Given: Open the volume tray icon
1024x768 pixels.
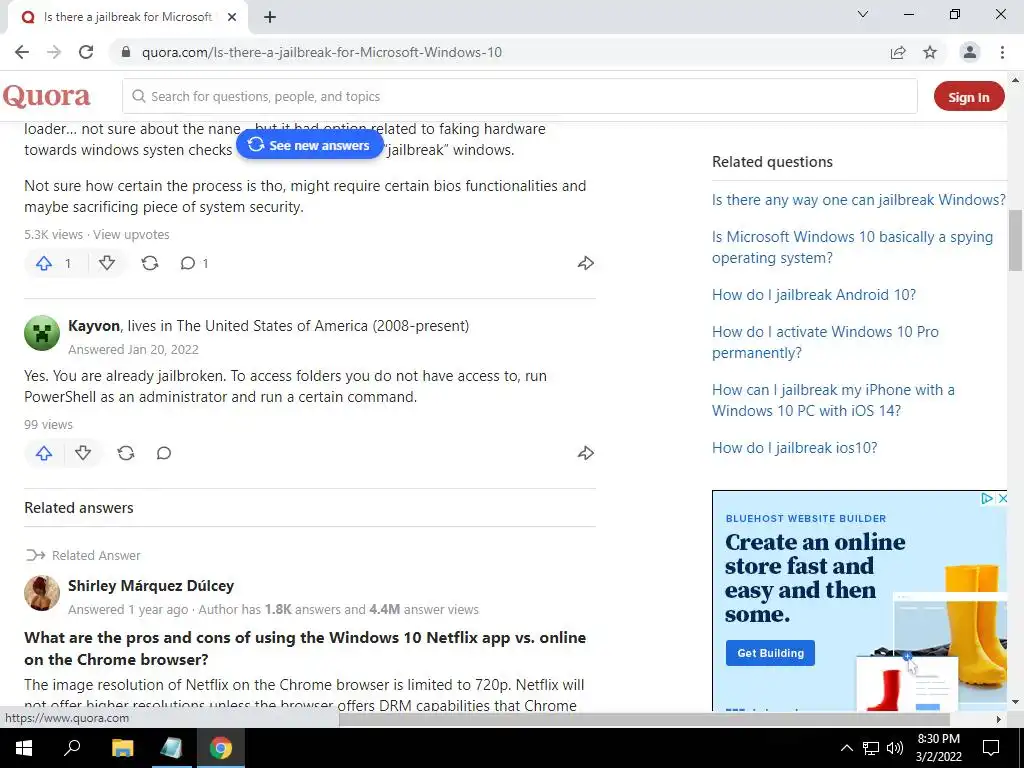Looking at the screenshot, I should tap(895, 748).
